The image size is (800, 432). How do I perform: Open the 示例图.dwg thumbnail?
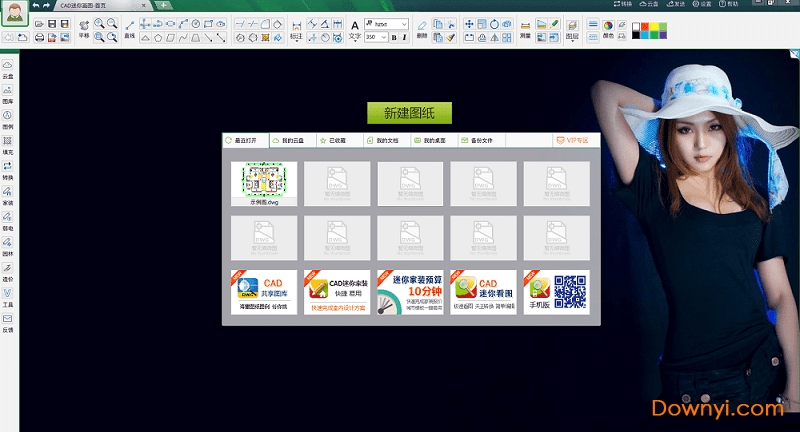[x=263, y=183]
